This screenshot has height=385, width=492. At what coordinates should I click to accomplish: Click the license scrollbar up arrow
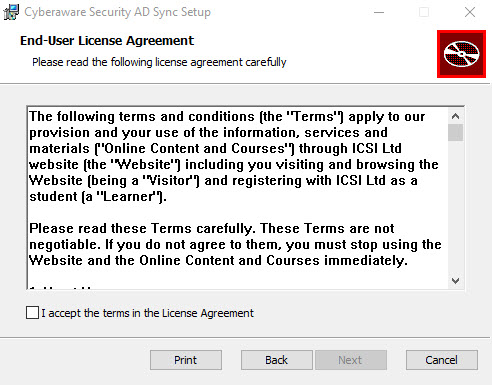(x=456, y=116)
